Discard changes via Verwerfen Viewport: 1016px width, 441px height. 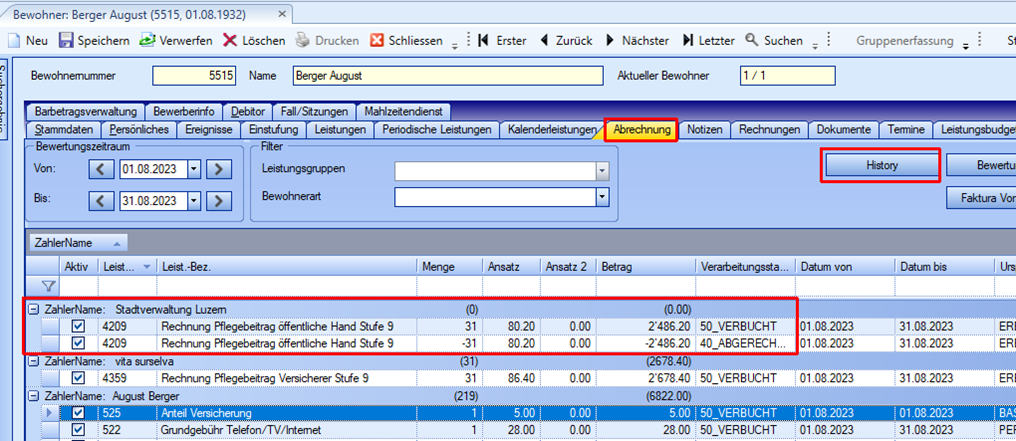coord(176,40)
